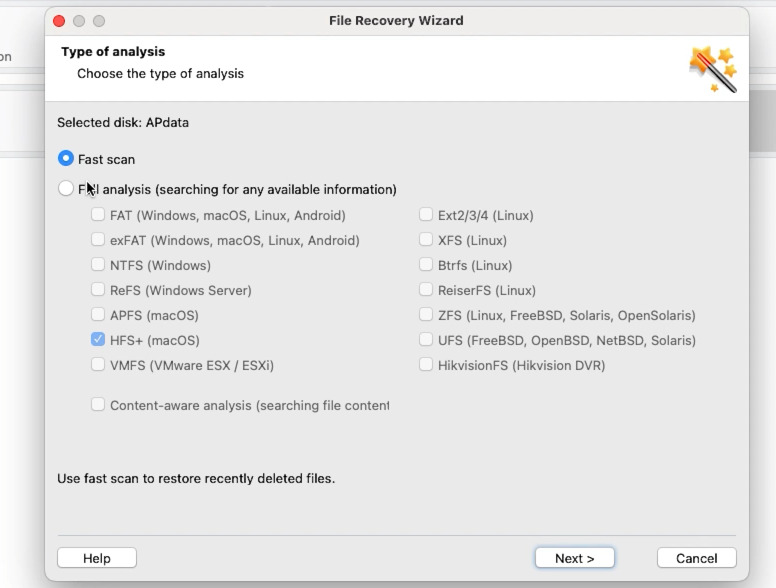Image resolution: width=776 pixels, height=588 pixels.
Task: Toggle the Content-aware analysis checkbox
Action: pos(98,404)
